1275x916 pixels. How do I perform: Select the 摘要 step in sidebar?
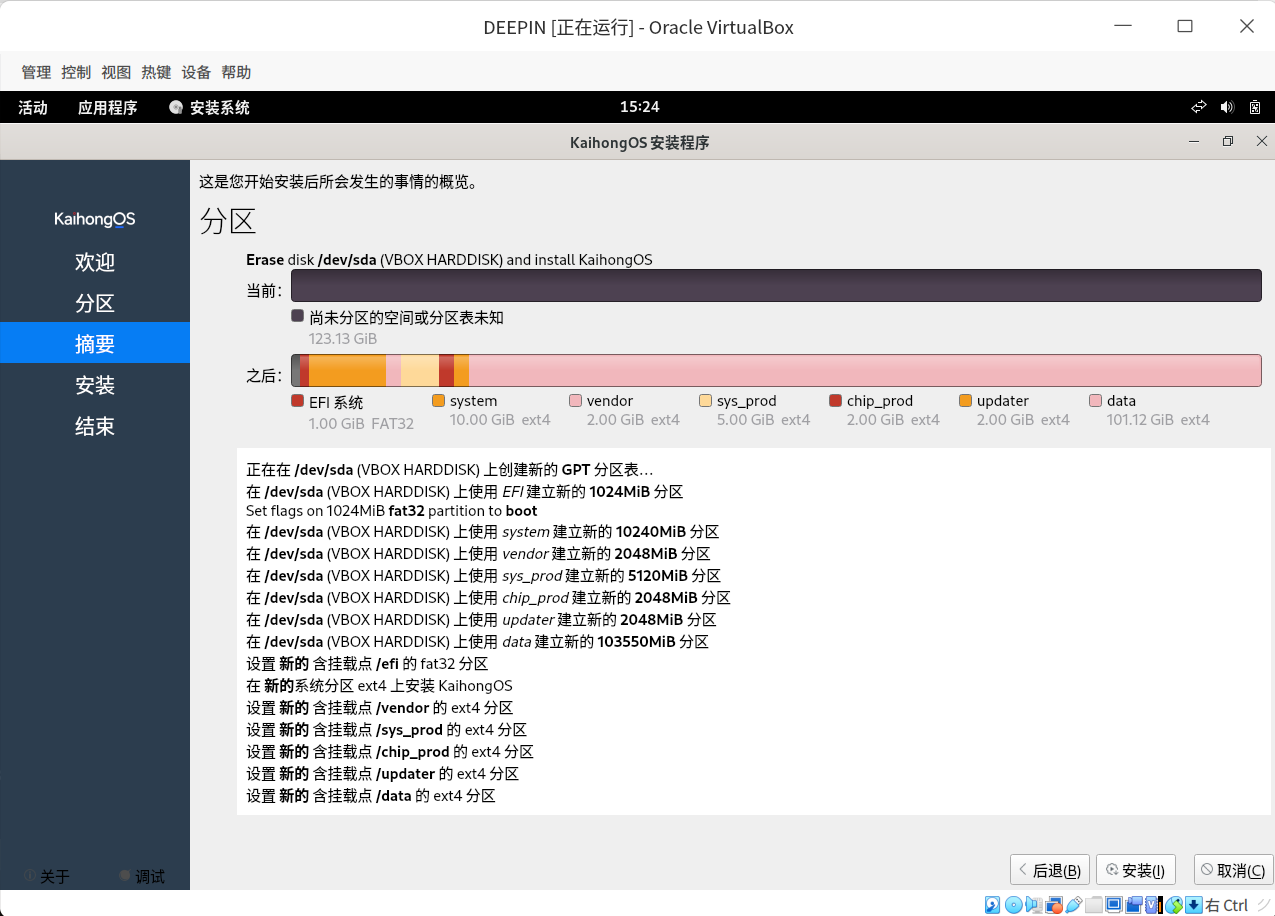[95, 343]
